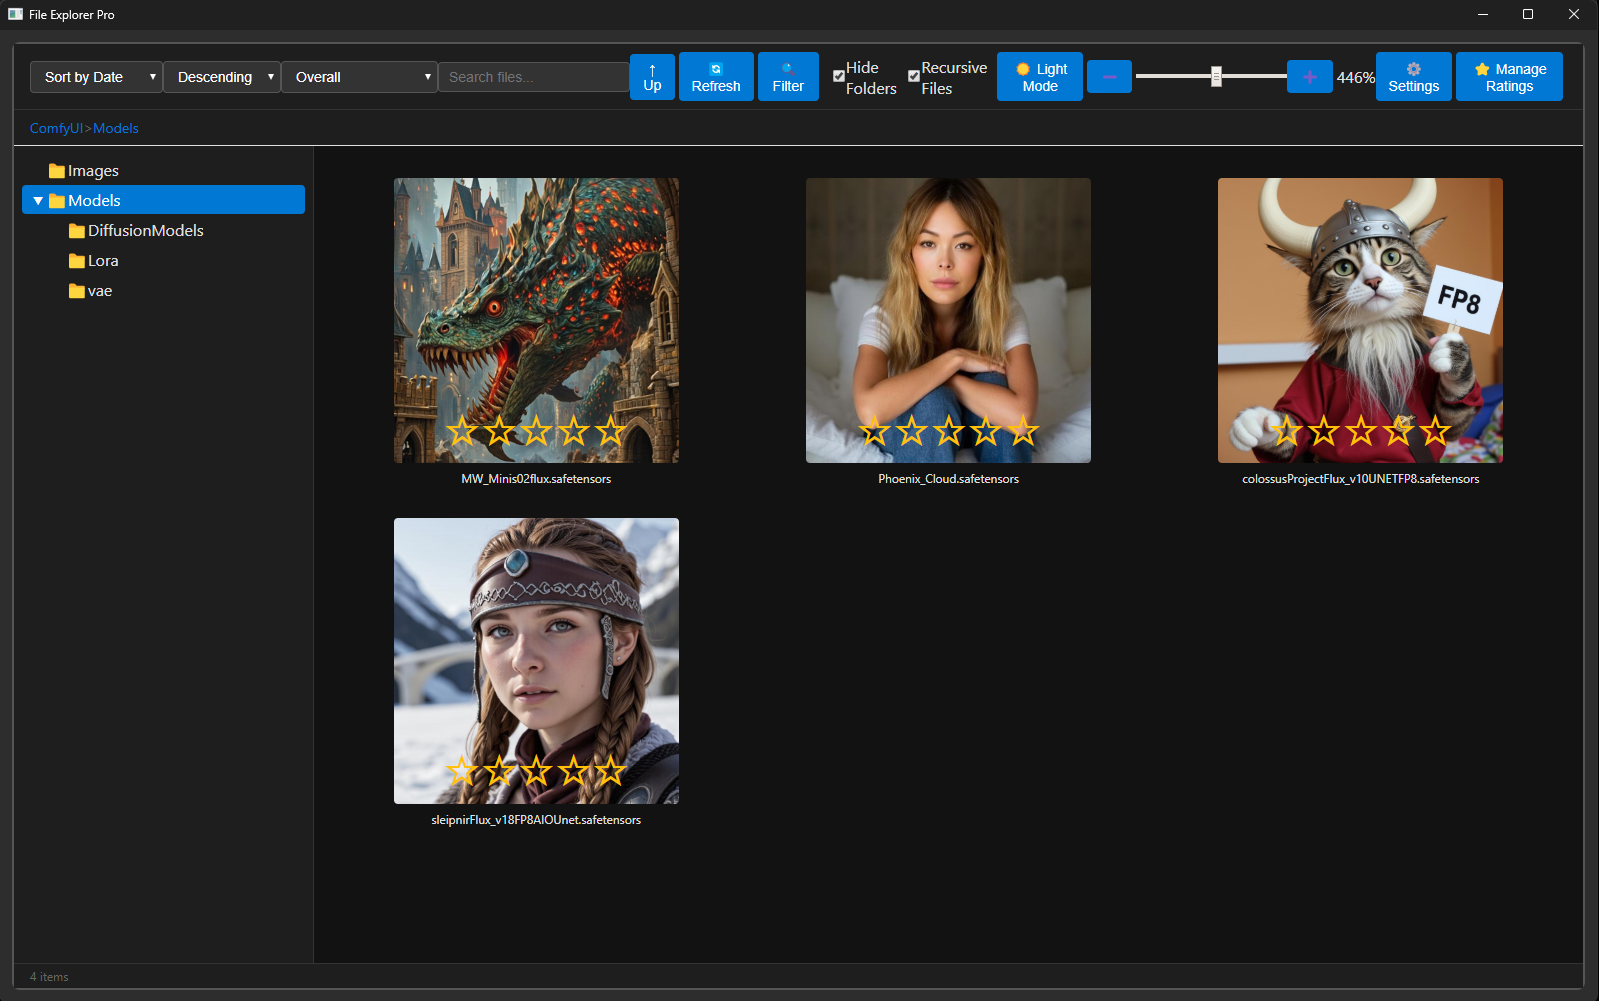
Task: Open Manage Ratings with star icon
Action: [1508, 77]
